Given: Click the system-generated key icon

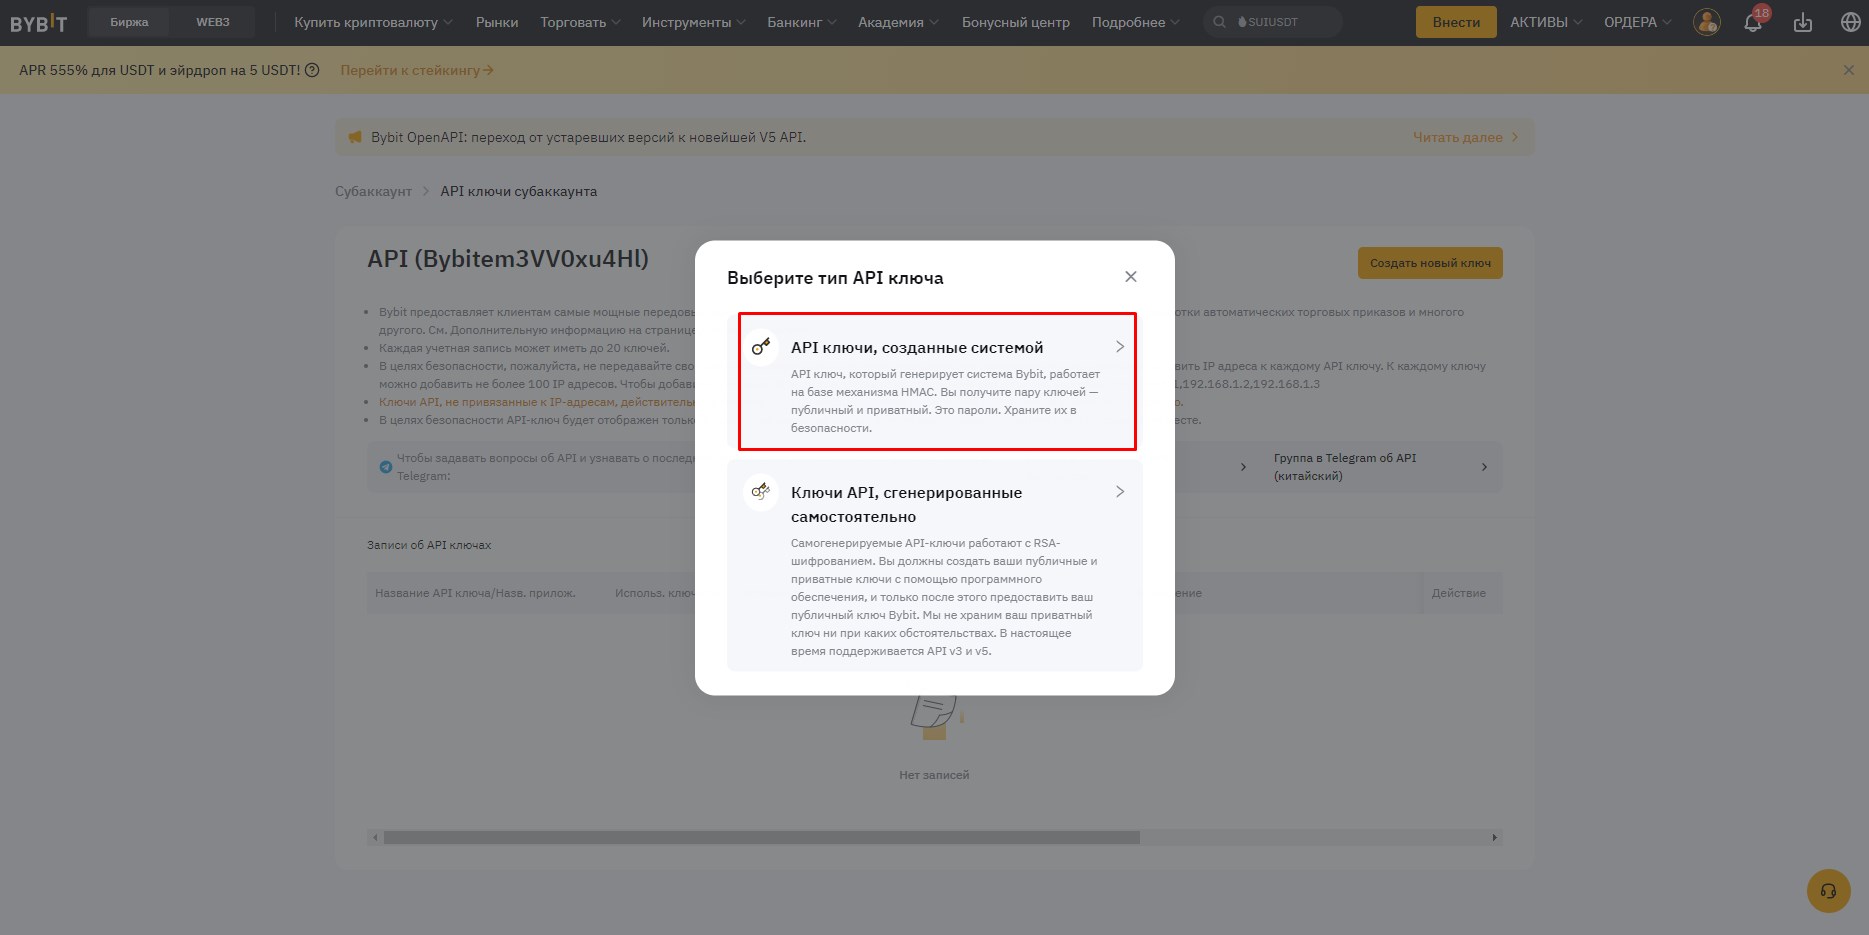Looking at the screenshot, I should [x=761, y=347].
